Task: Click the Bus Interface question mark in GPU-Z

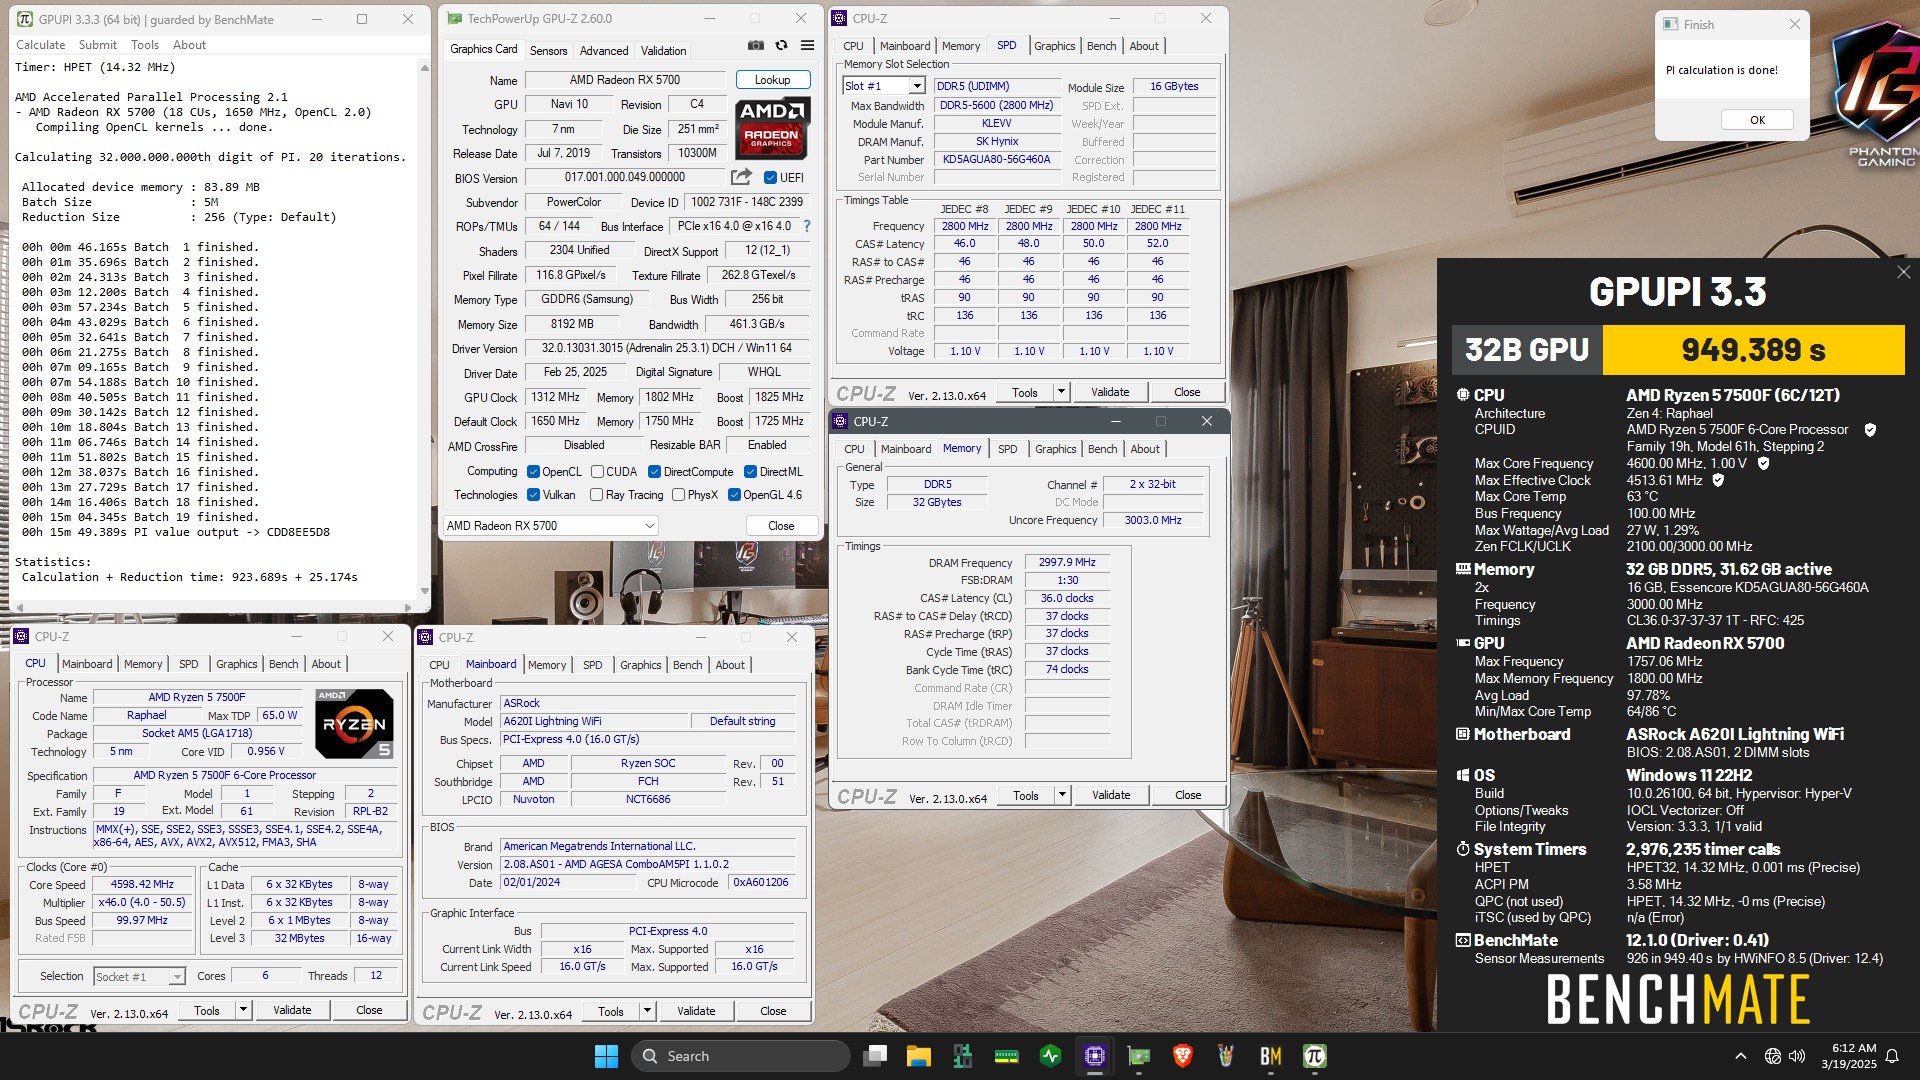Action: [x=807, y=227]
